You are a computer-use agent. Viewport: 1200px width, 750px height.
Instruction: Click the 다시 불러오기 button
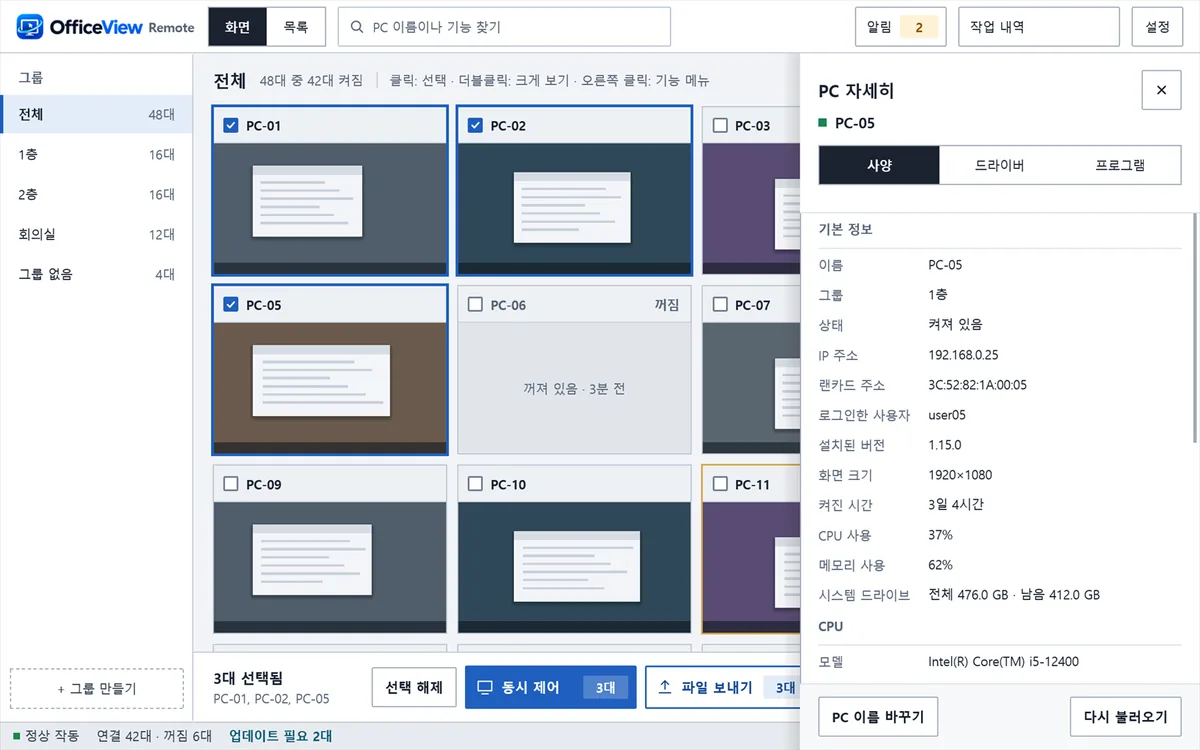[1125, 716]
